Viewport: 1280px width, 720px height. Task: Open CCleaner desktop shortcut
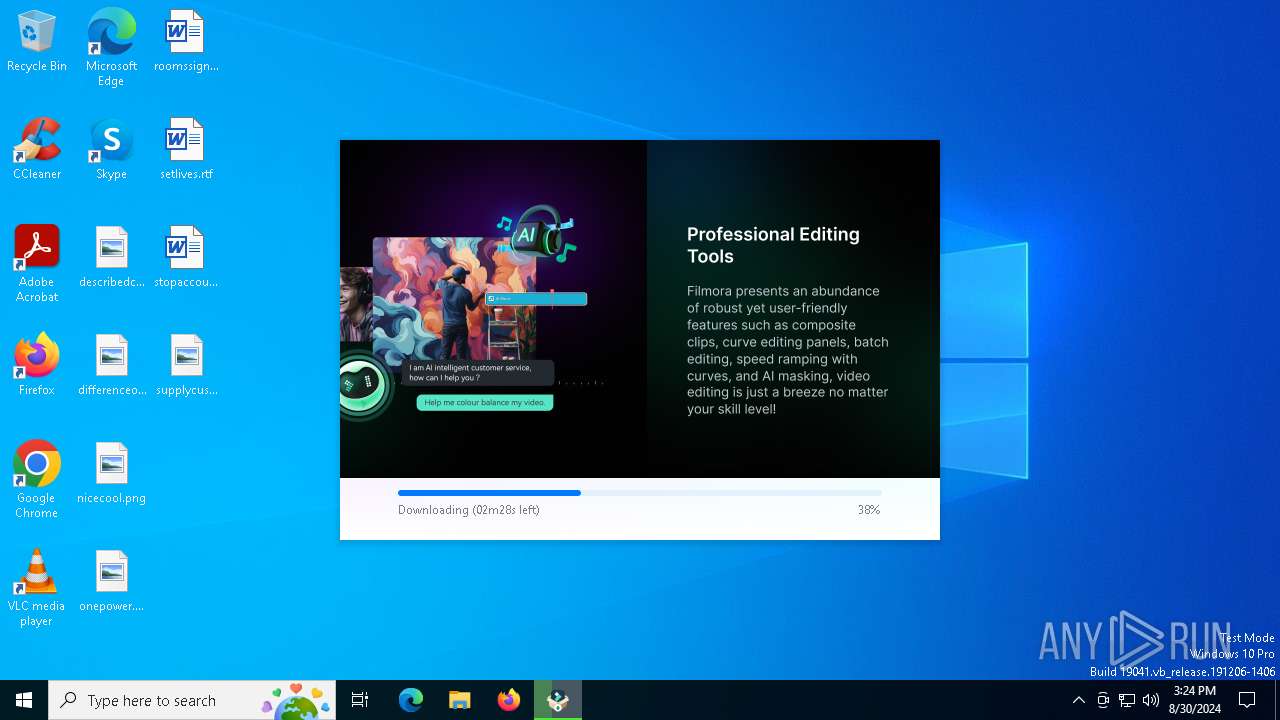click(37, 150)
